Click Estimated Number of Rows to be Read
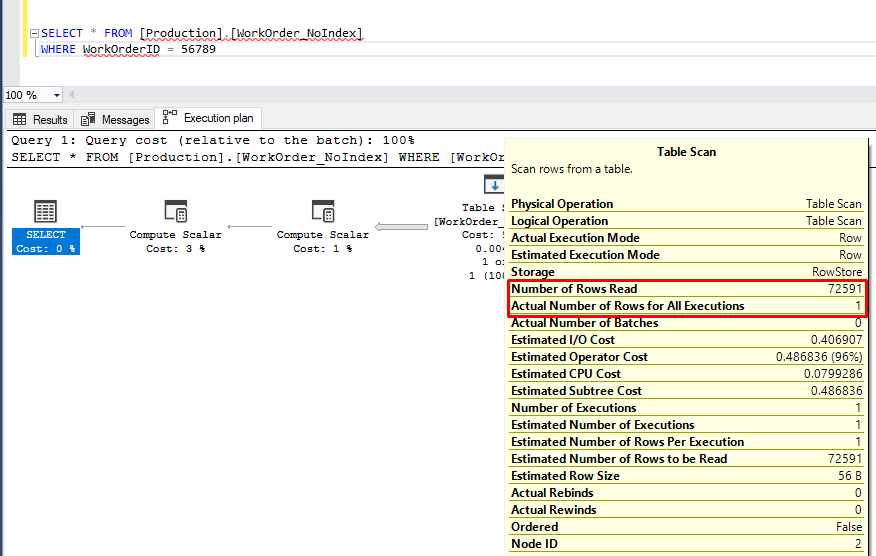This screenshot has height=556, width=876. [686, 459]
